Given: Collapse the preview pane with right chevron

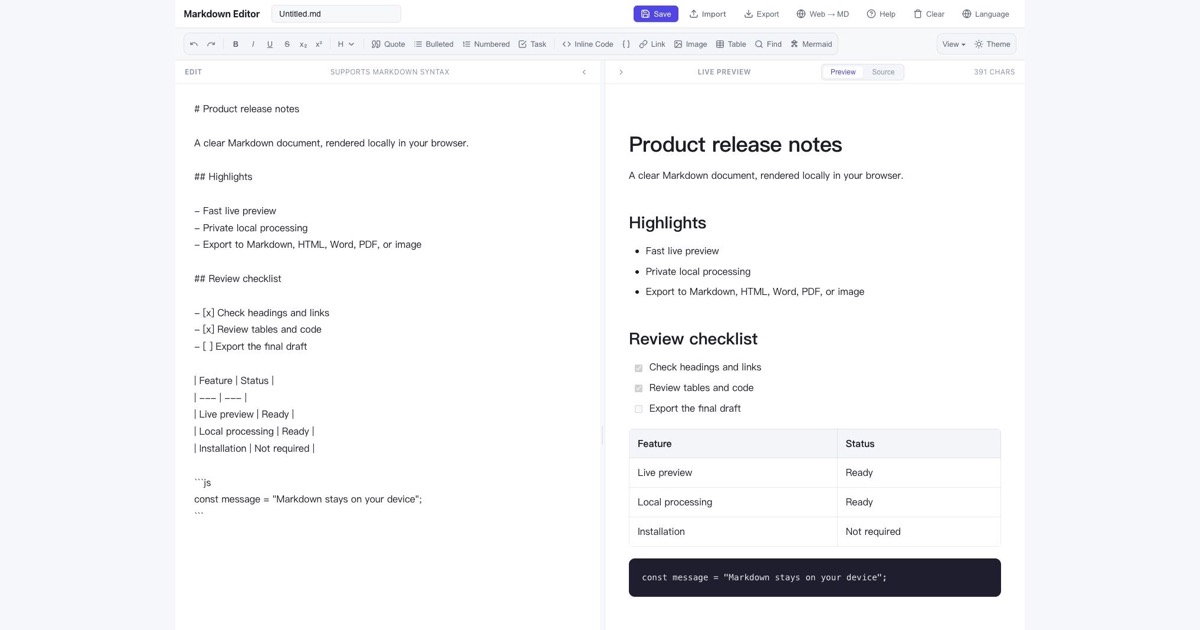Looking at the screenshot, I should click(621, 72).
